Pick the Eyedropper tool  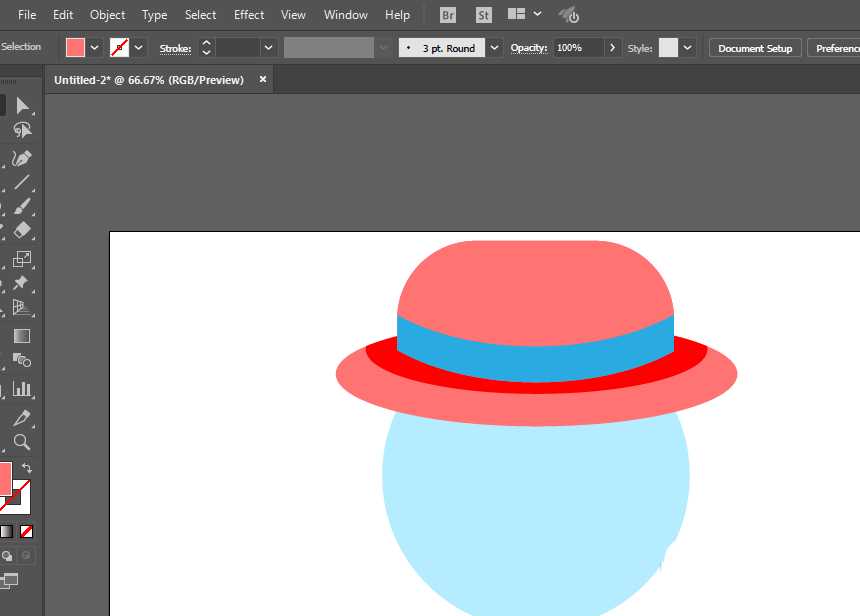[21, 418]
